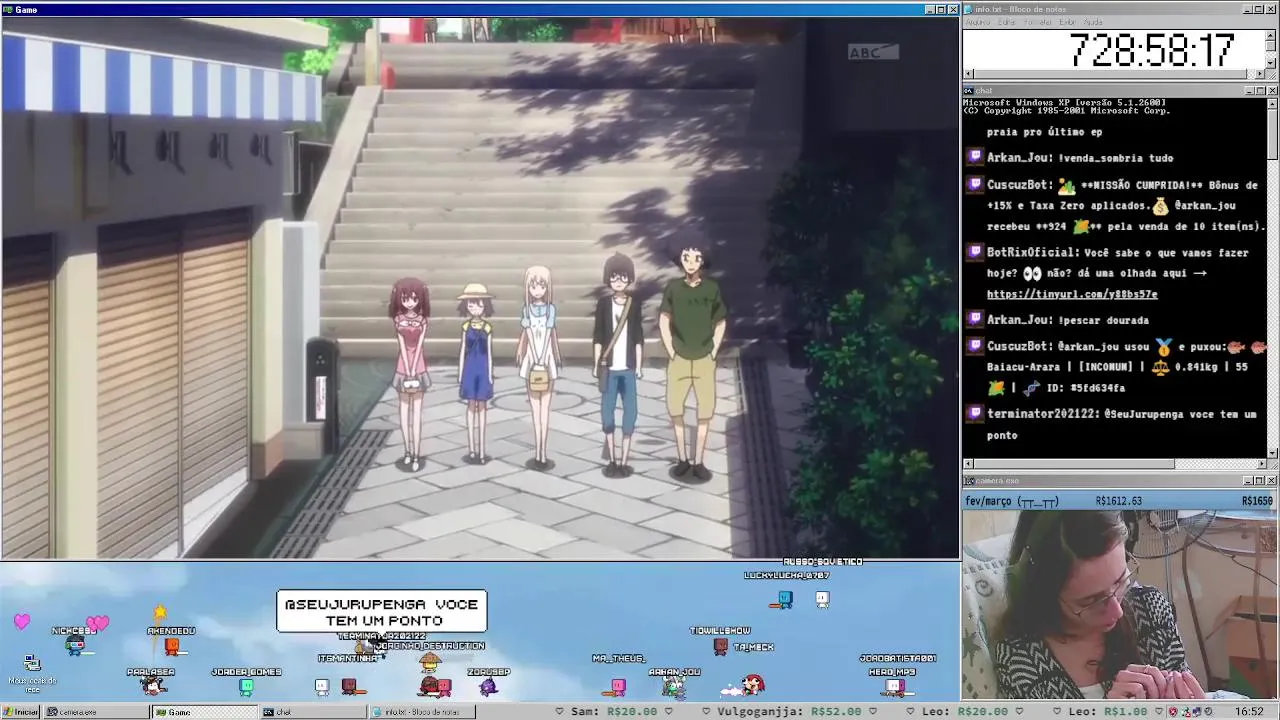Screen dimensions: 1280x720
Task: Click the PAALASEA avatar character
Action: point(152,686)
